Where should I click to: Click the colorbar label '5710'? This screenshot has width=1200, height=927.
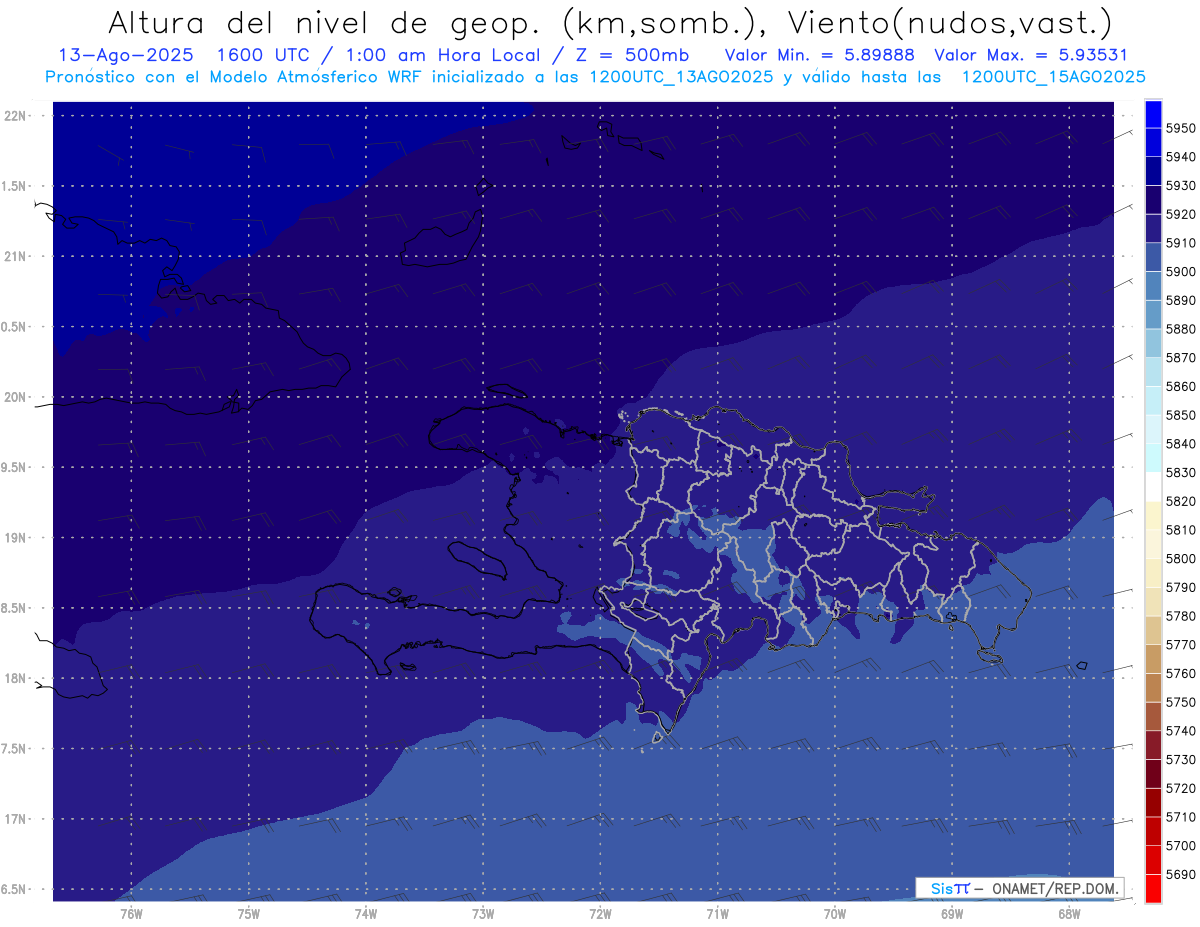1181,817
